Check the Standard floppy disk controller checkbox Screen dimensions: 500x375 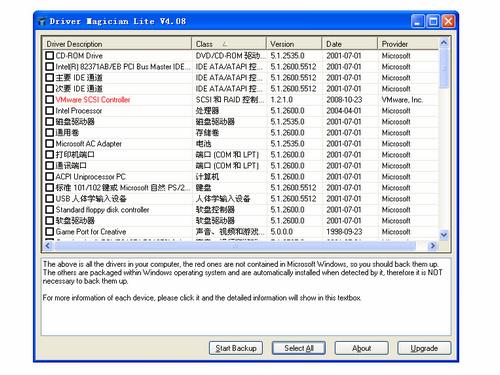click(x=49, y=209)
